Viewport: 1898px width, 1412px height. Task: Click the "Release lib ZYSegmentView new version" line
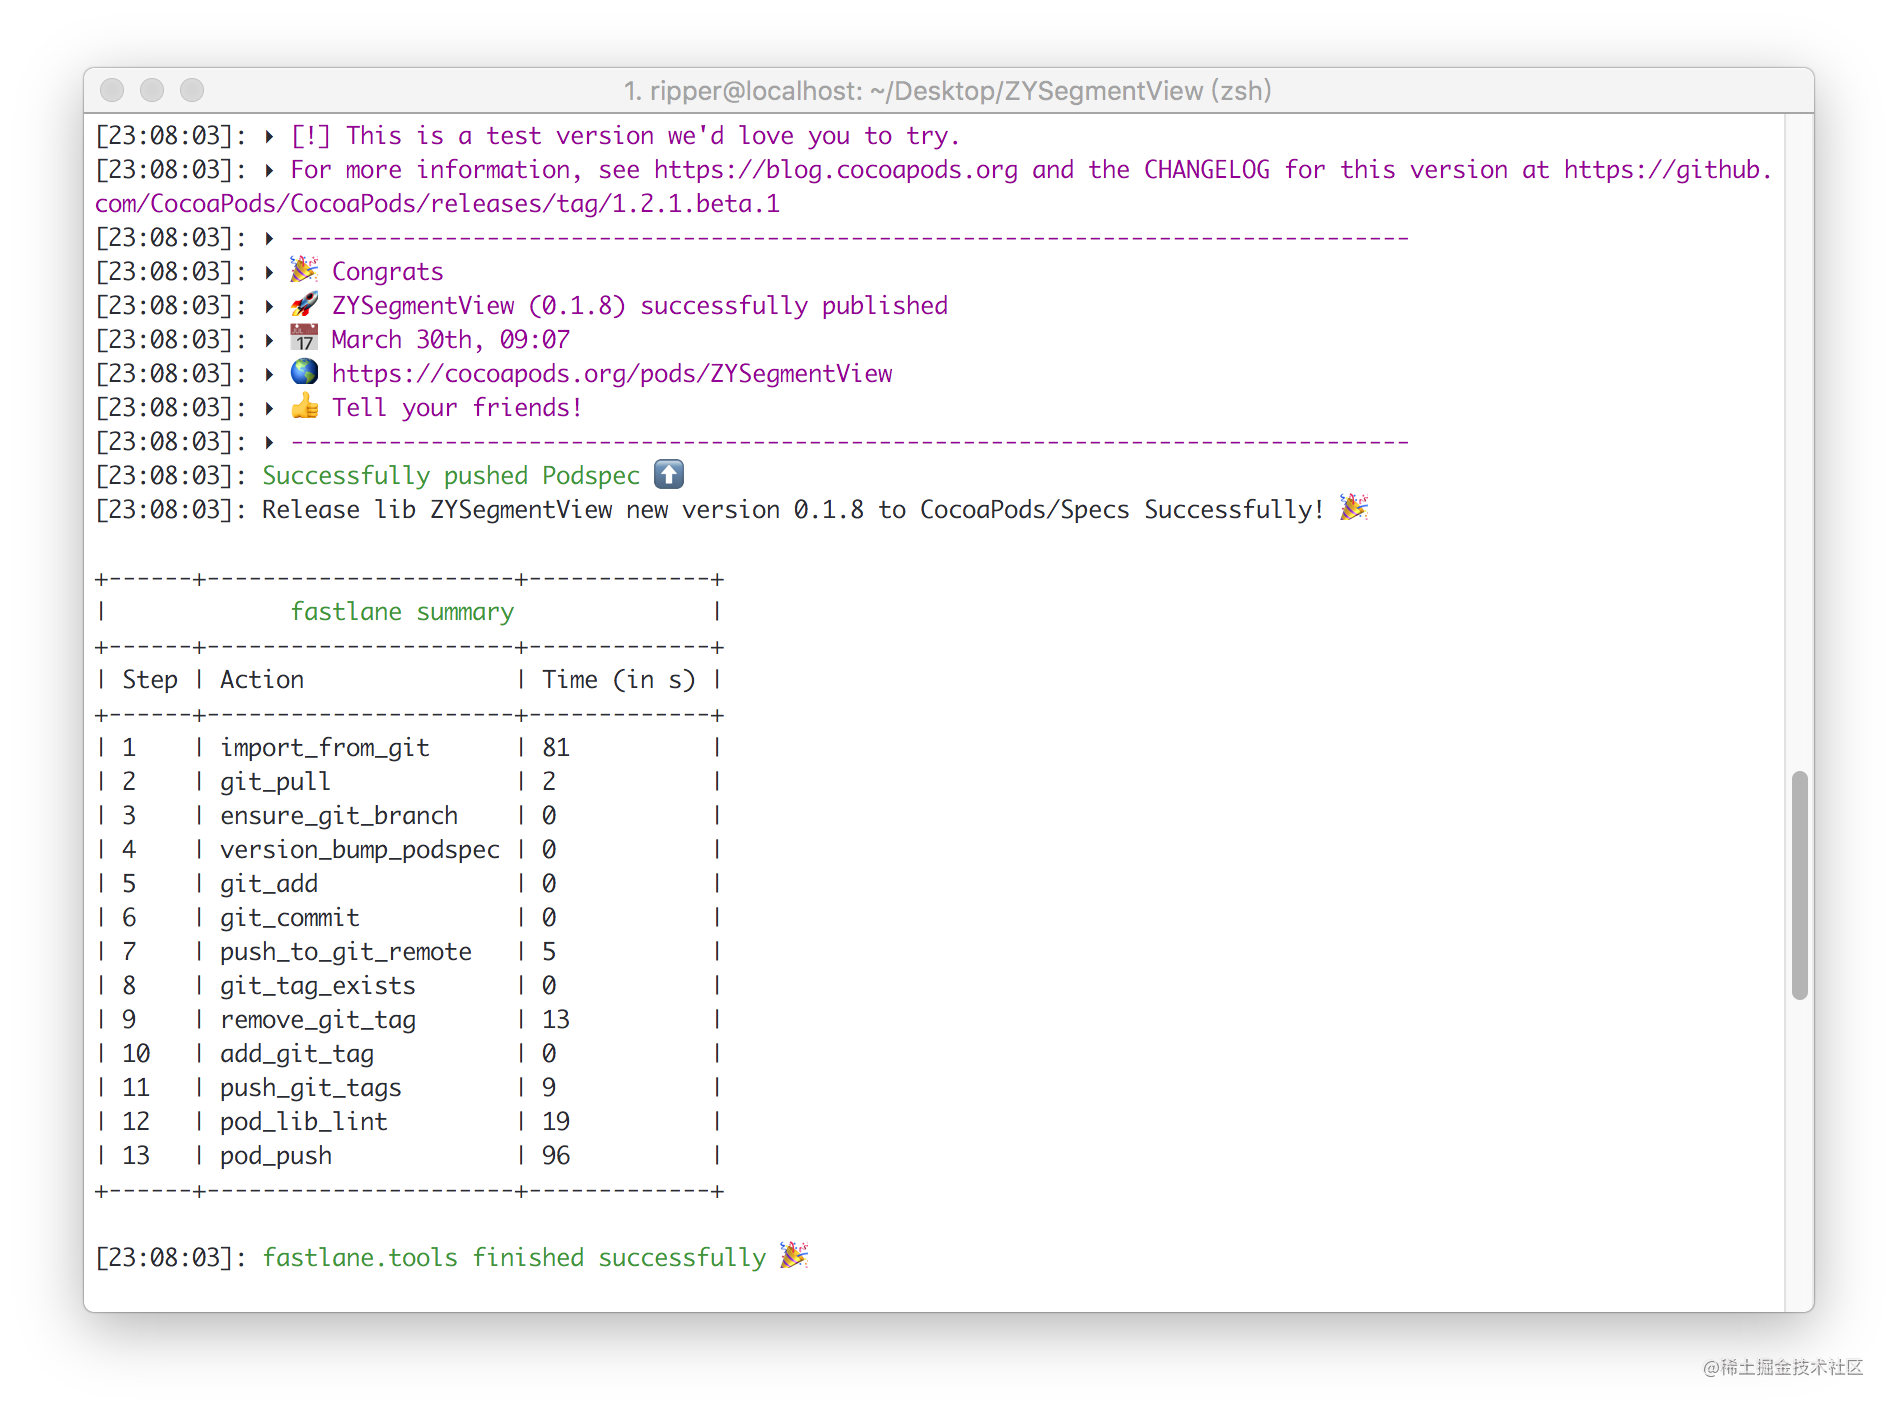793,509
